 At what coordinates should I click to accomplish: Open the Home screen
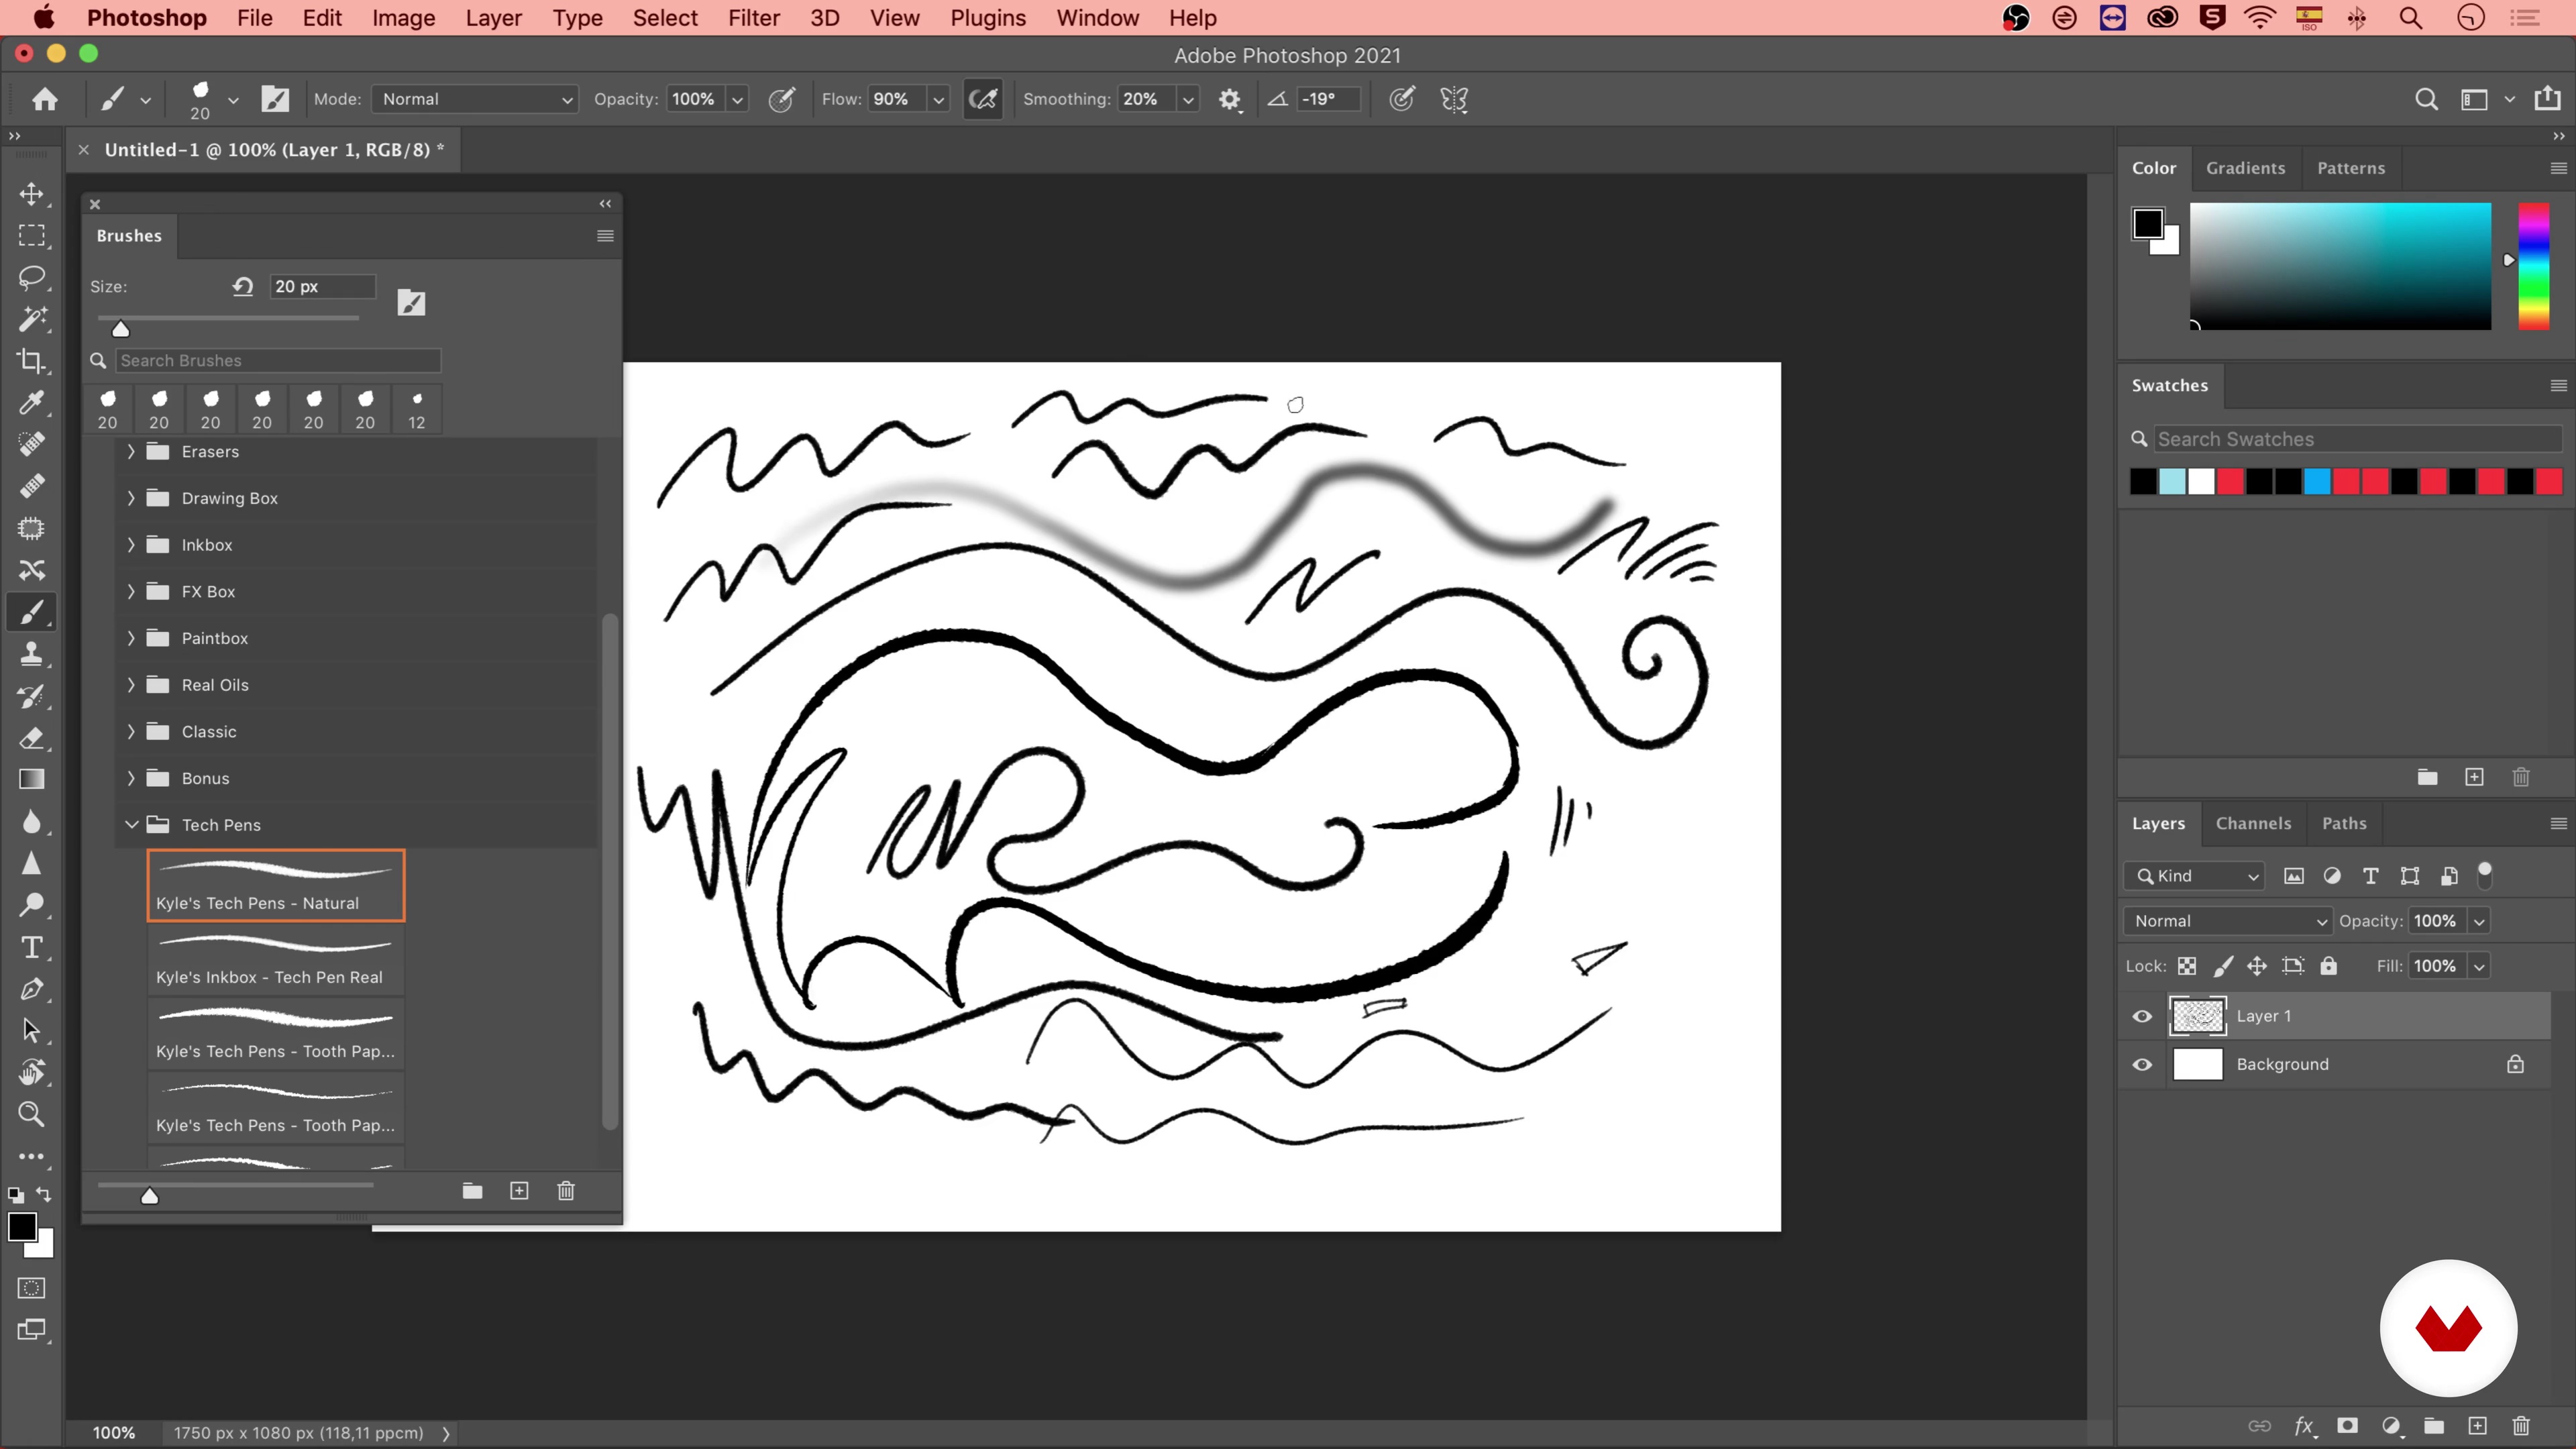click(45, 99)
